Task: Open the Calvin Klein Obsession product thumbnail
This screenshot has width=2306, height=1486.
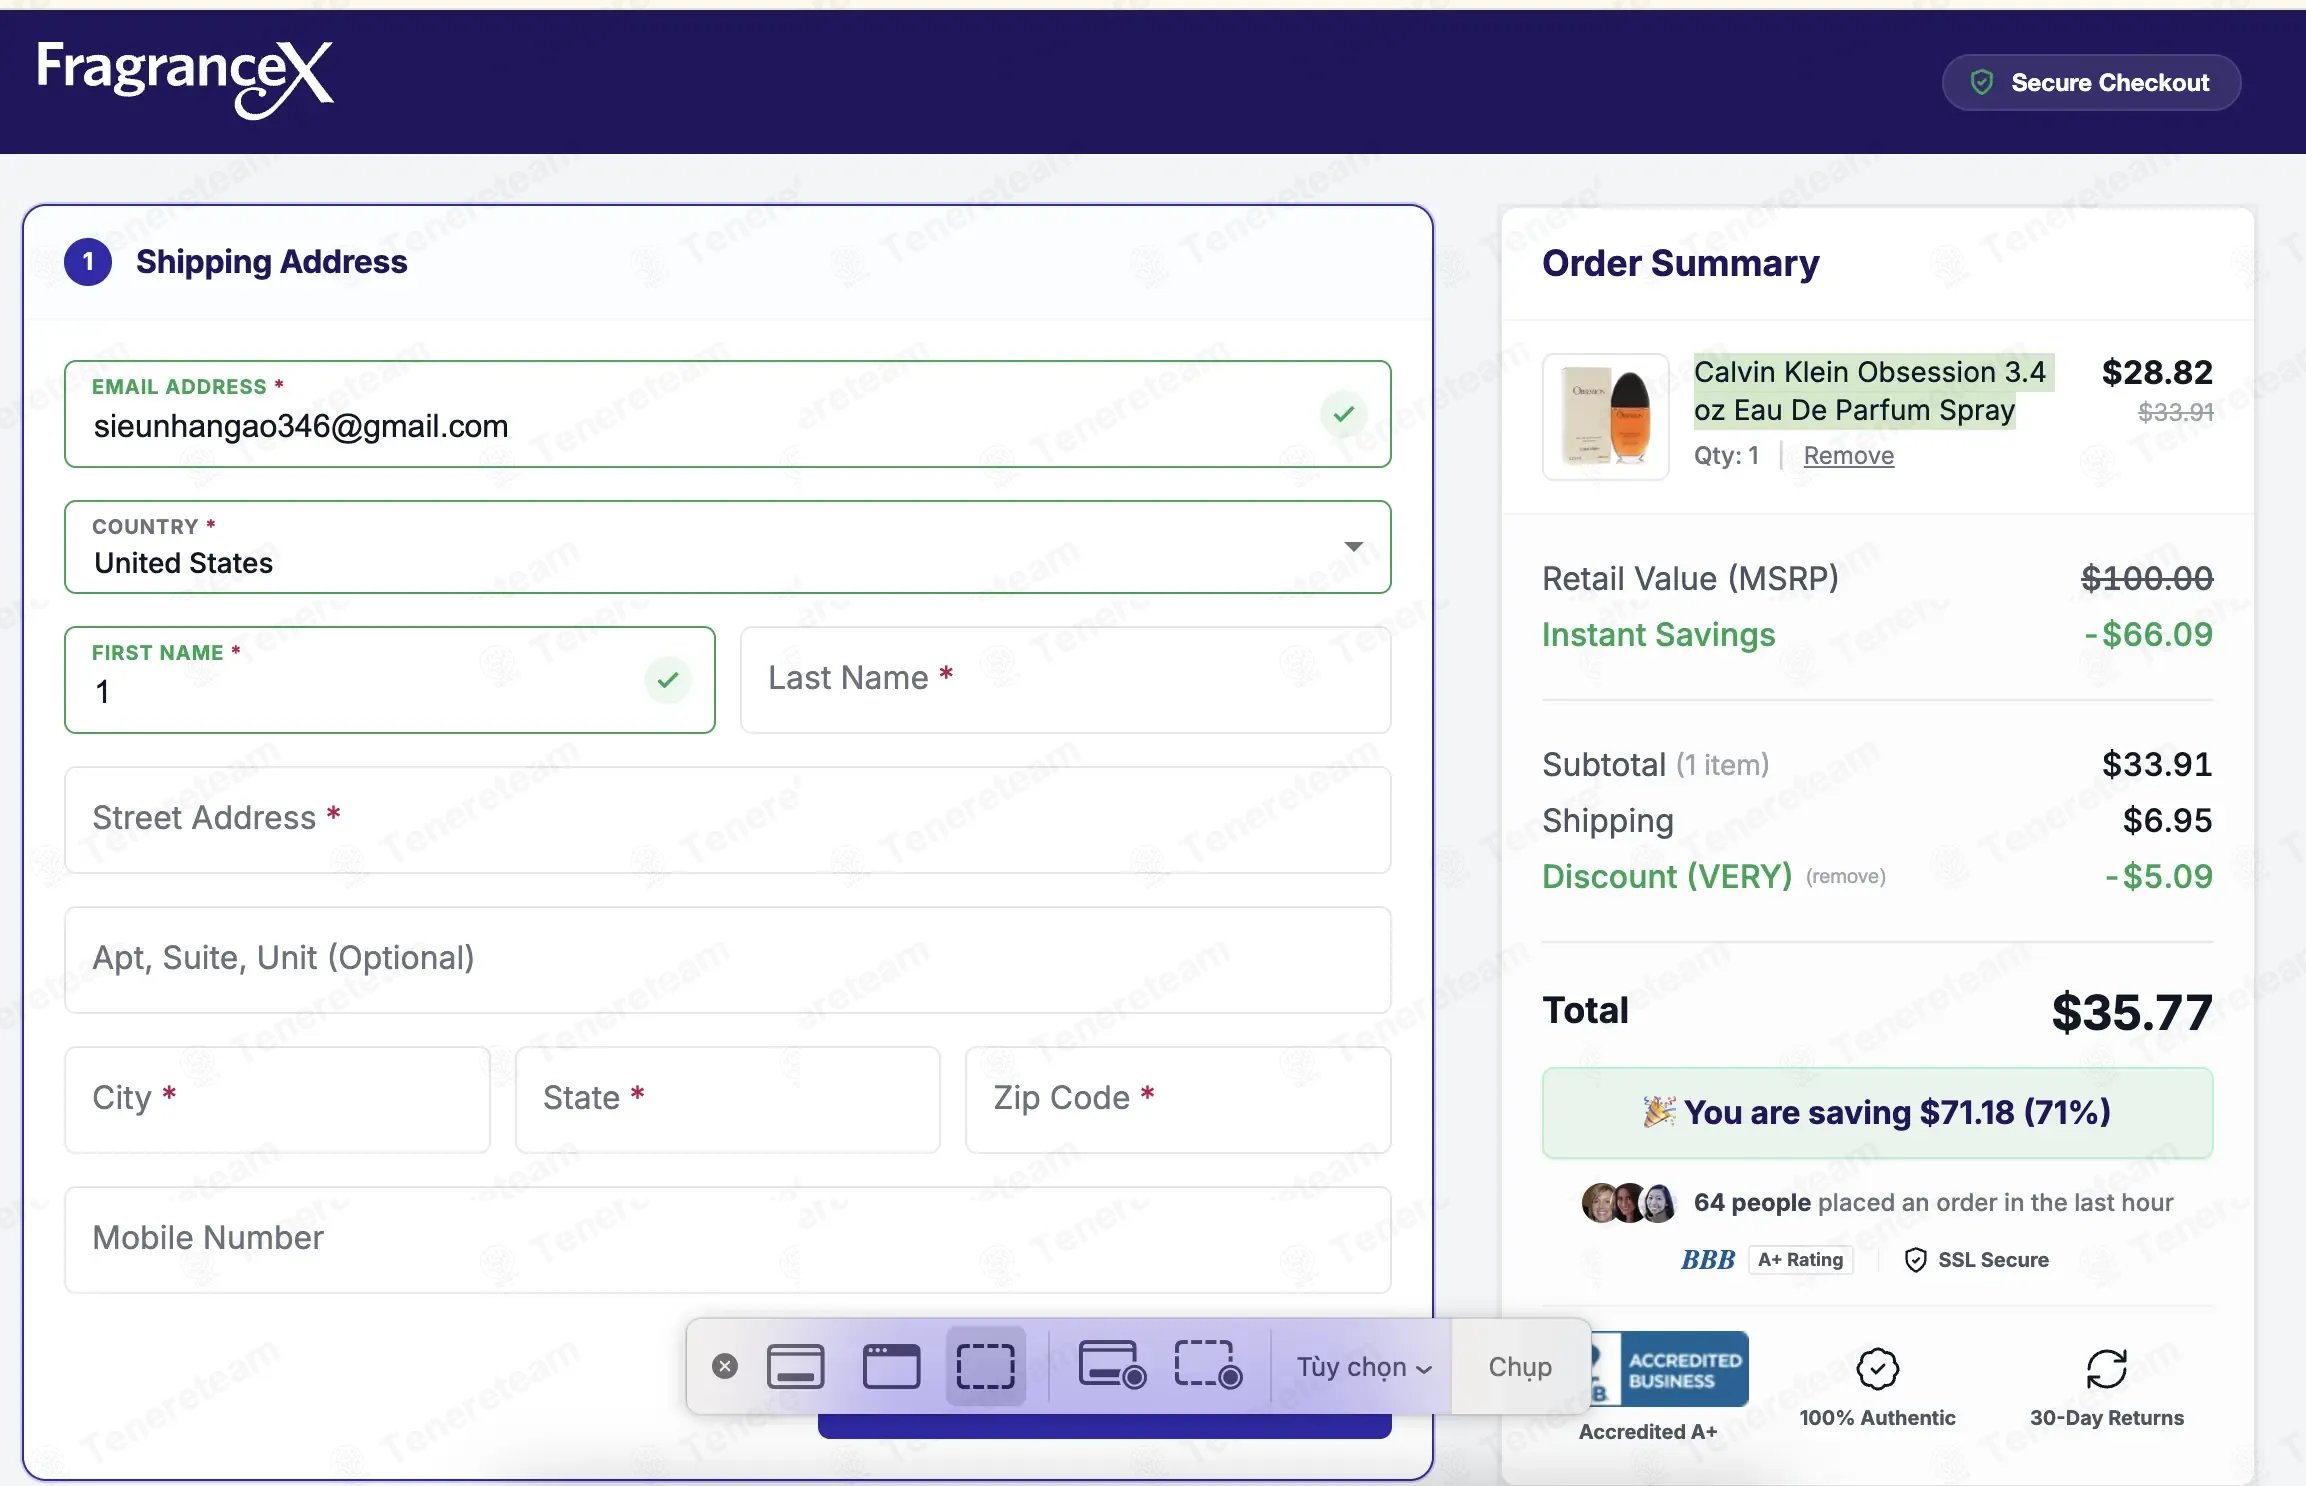Action: pyautogui.click(x=1606, y=417)
